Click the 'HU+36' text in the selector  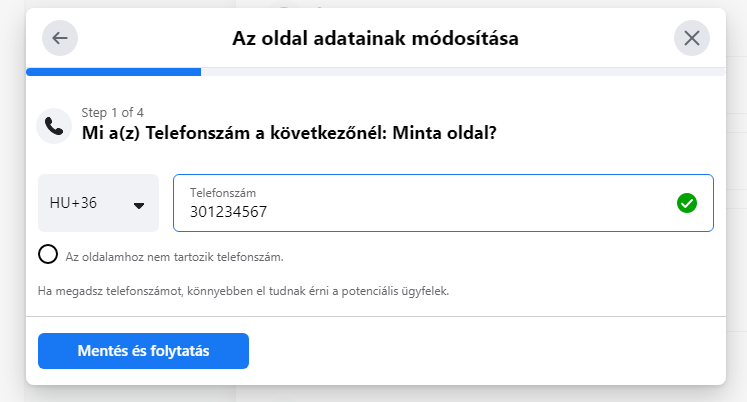point(73,203)
